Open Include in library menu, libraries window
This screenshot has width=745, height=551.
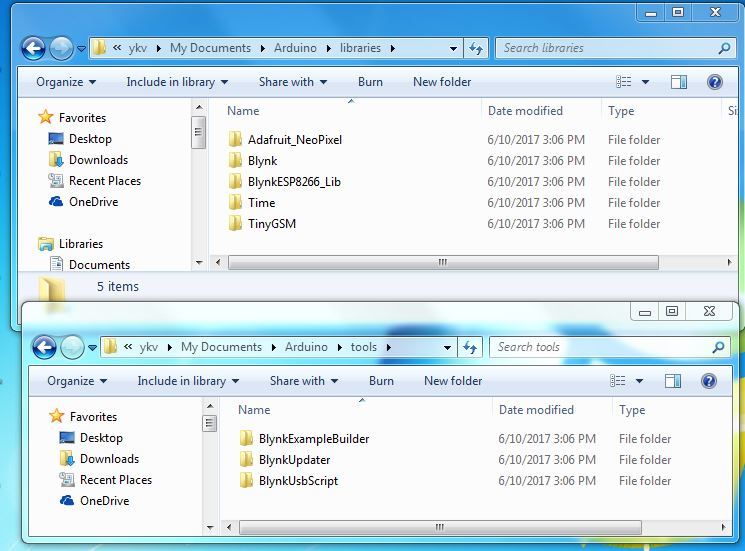(x=177, y=82)
